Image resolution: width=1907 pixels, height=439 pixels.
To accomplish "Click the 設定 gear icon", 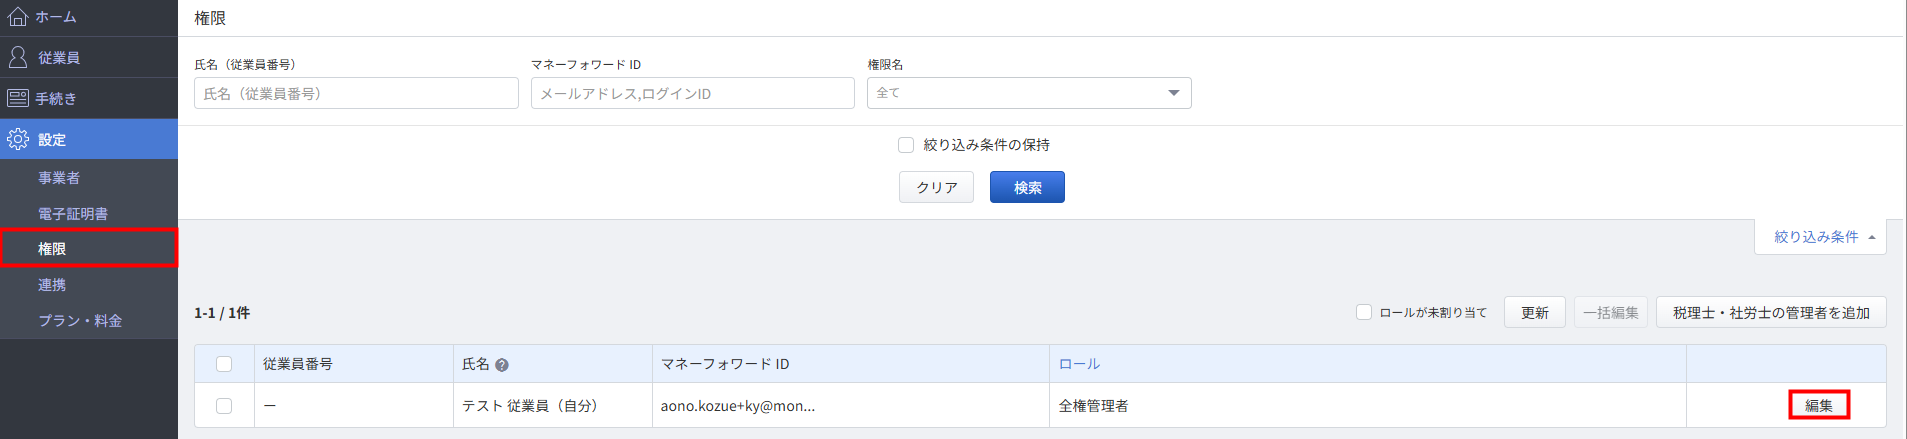I will [x=18, y=139].
